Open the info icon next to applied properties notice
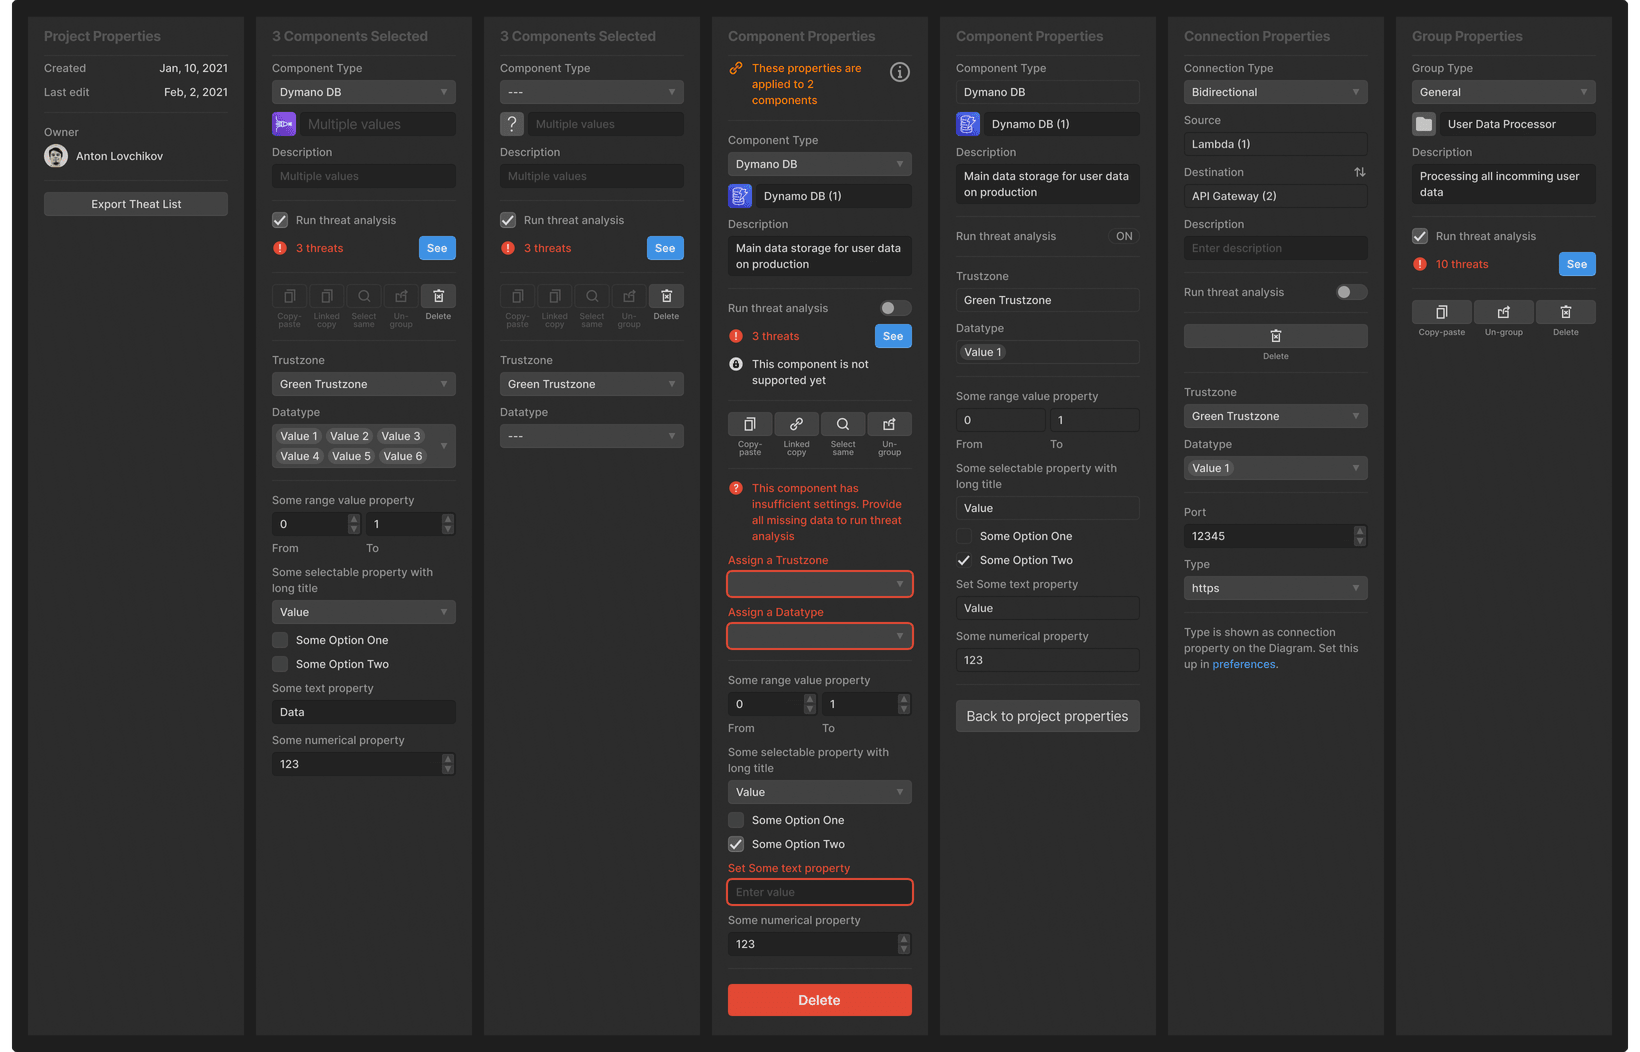1640x1052 pixels. coord(899,72)
